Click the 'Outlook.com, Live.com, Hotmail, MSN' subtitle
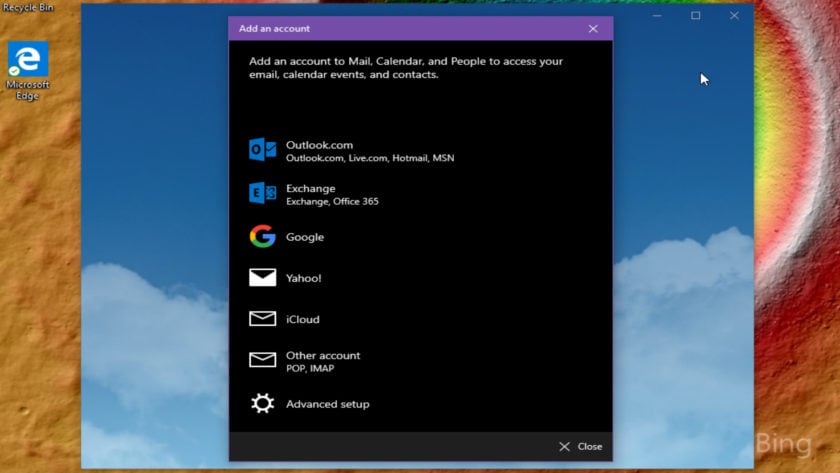Viewport: 840px width, 473px height. pos(370,158)
